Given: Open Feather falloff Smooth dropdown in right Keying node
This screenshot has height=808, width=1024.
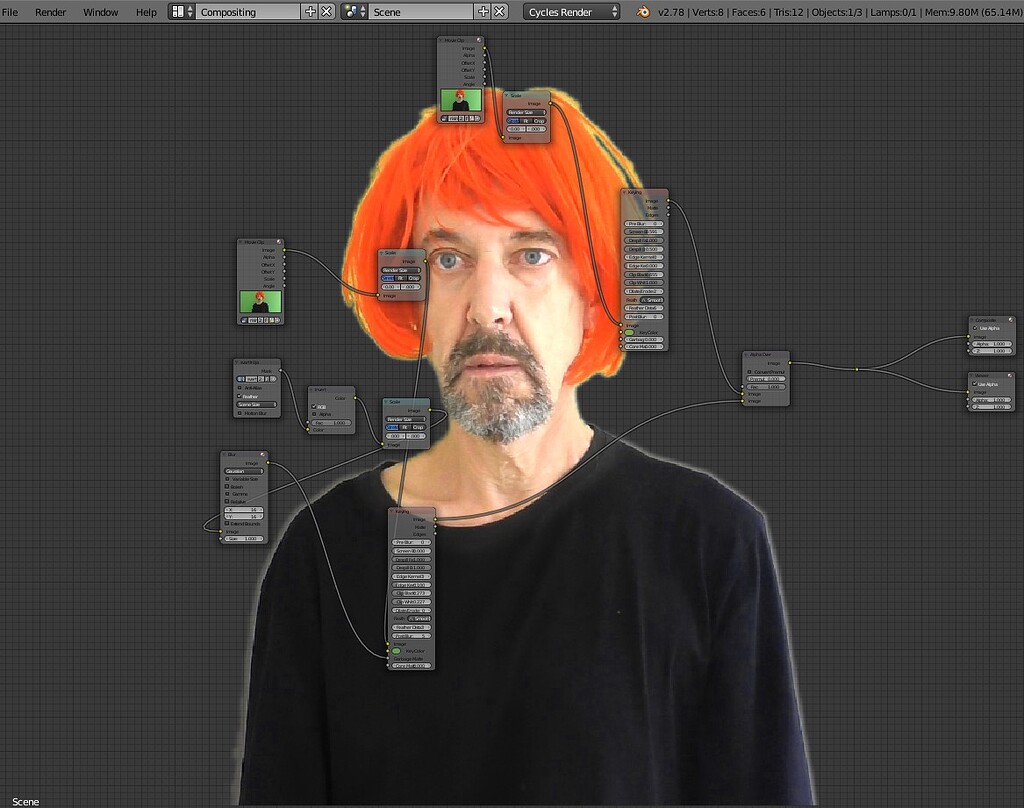Looking at the screenshot, I should [652, 300].
